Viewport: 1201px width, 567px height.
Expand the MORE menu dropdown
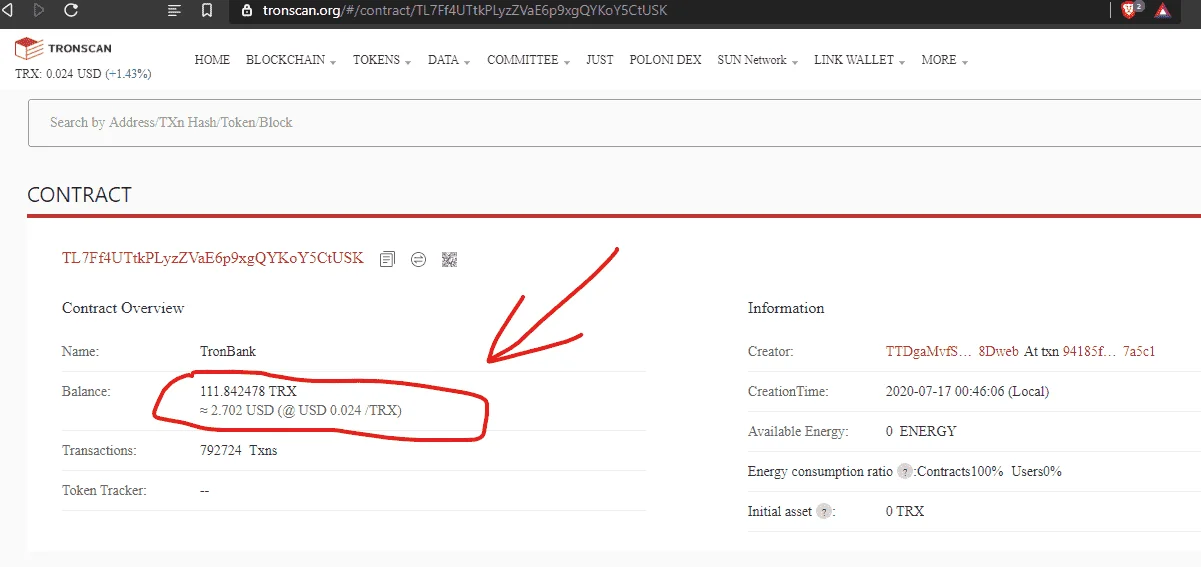[944, 60]
